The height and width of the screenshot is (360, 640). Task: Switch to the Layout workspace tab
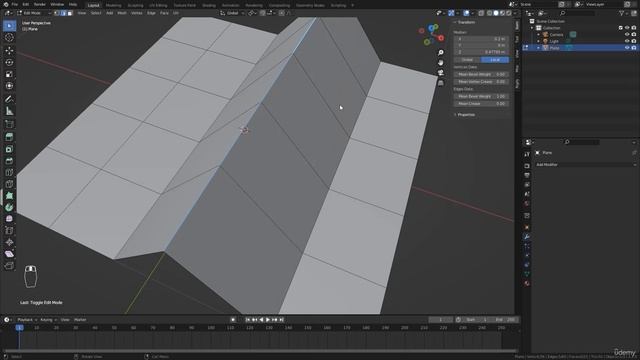point(93,5)
